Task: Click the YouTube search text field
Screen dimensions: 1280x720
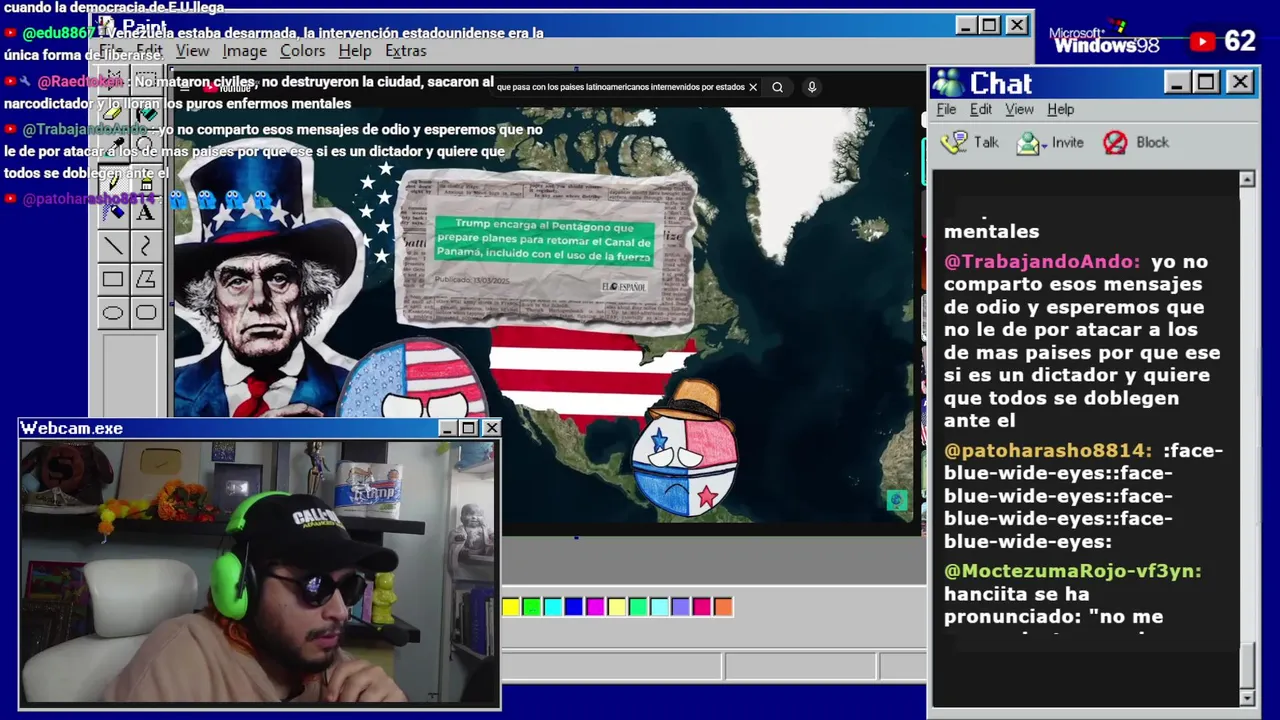Action: coord(620,87)
